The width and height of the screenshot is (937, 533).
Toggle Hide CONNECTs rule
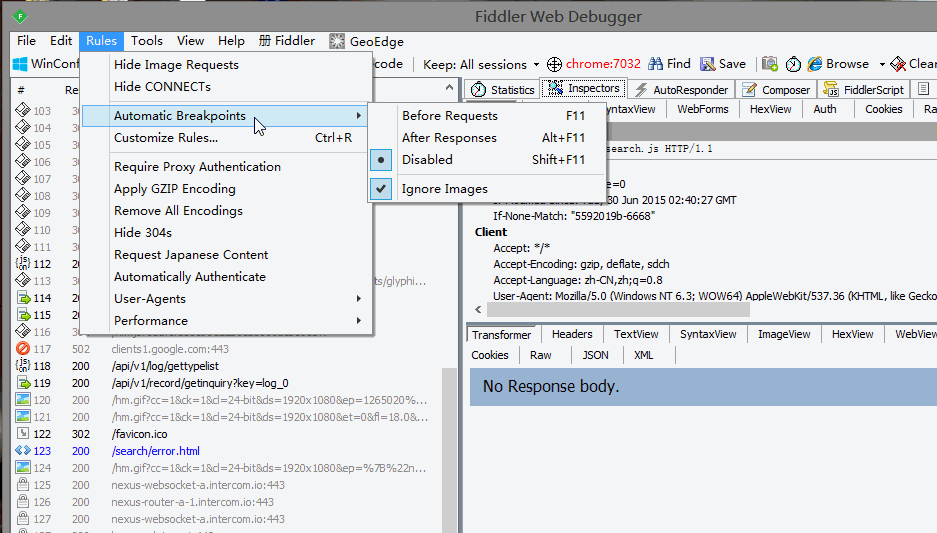[225, 87]
